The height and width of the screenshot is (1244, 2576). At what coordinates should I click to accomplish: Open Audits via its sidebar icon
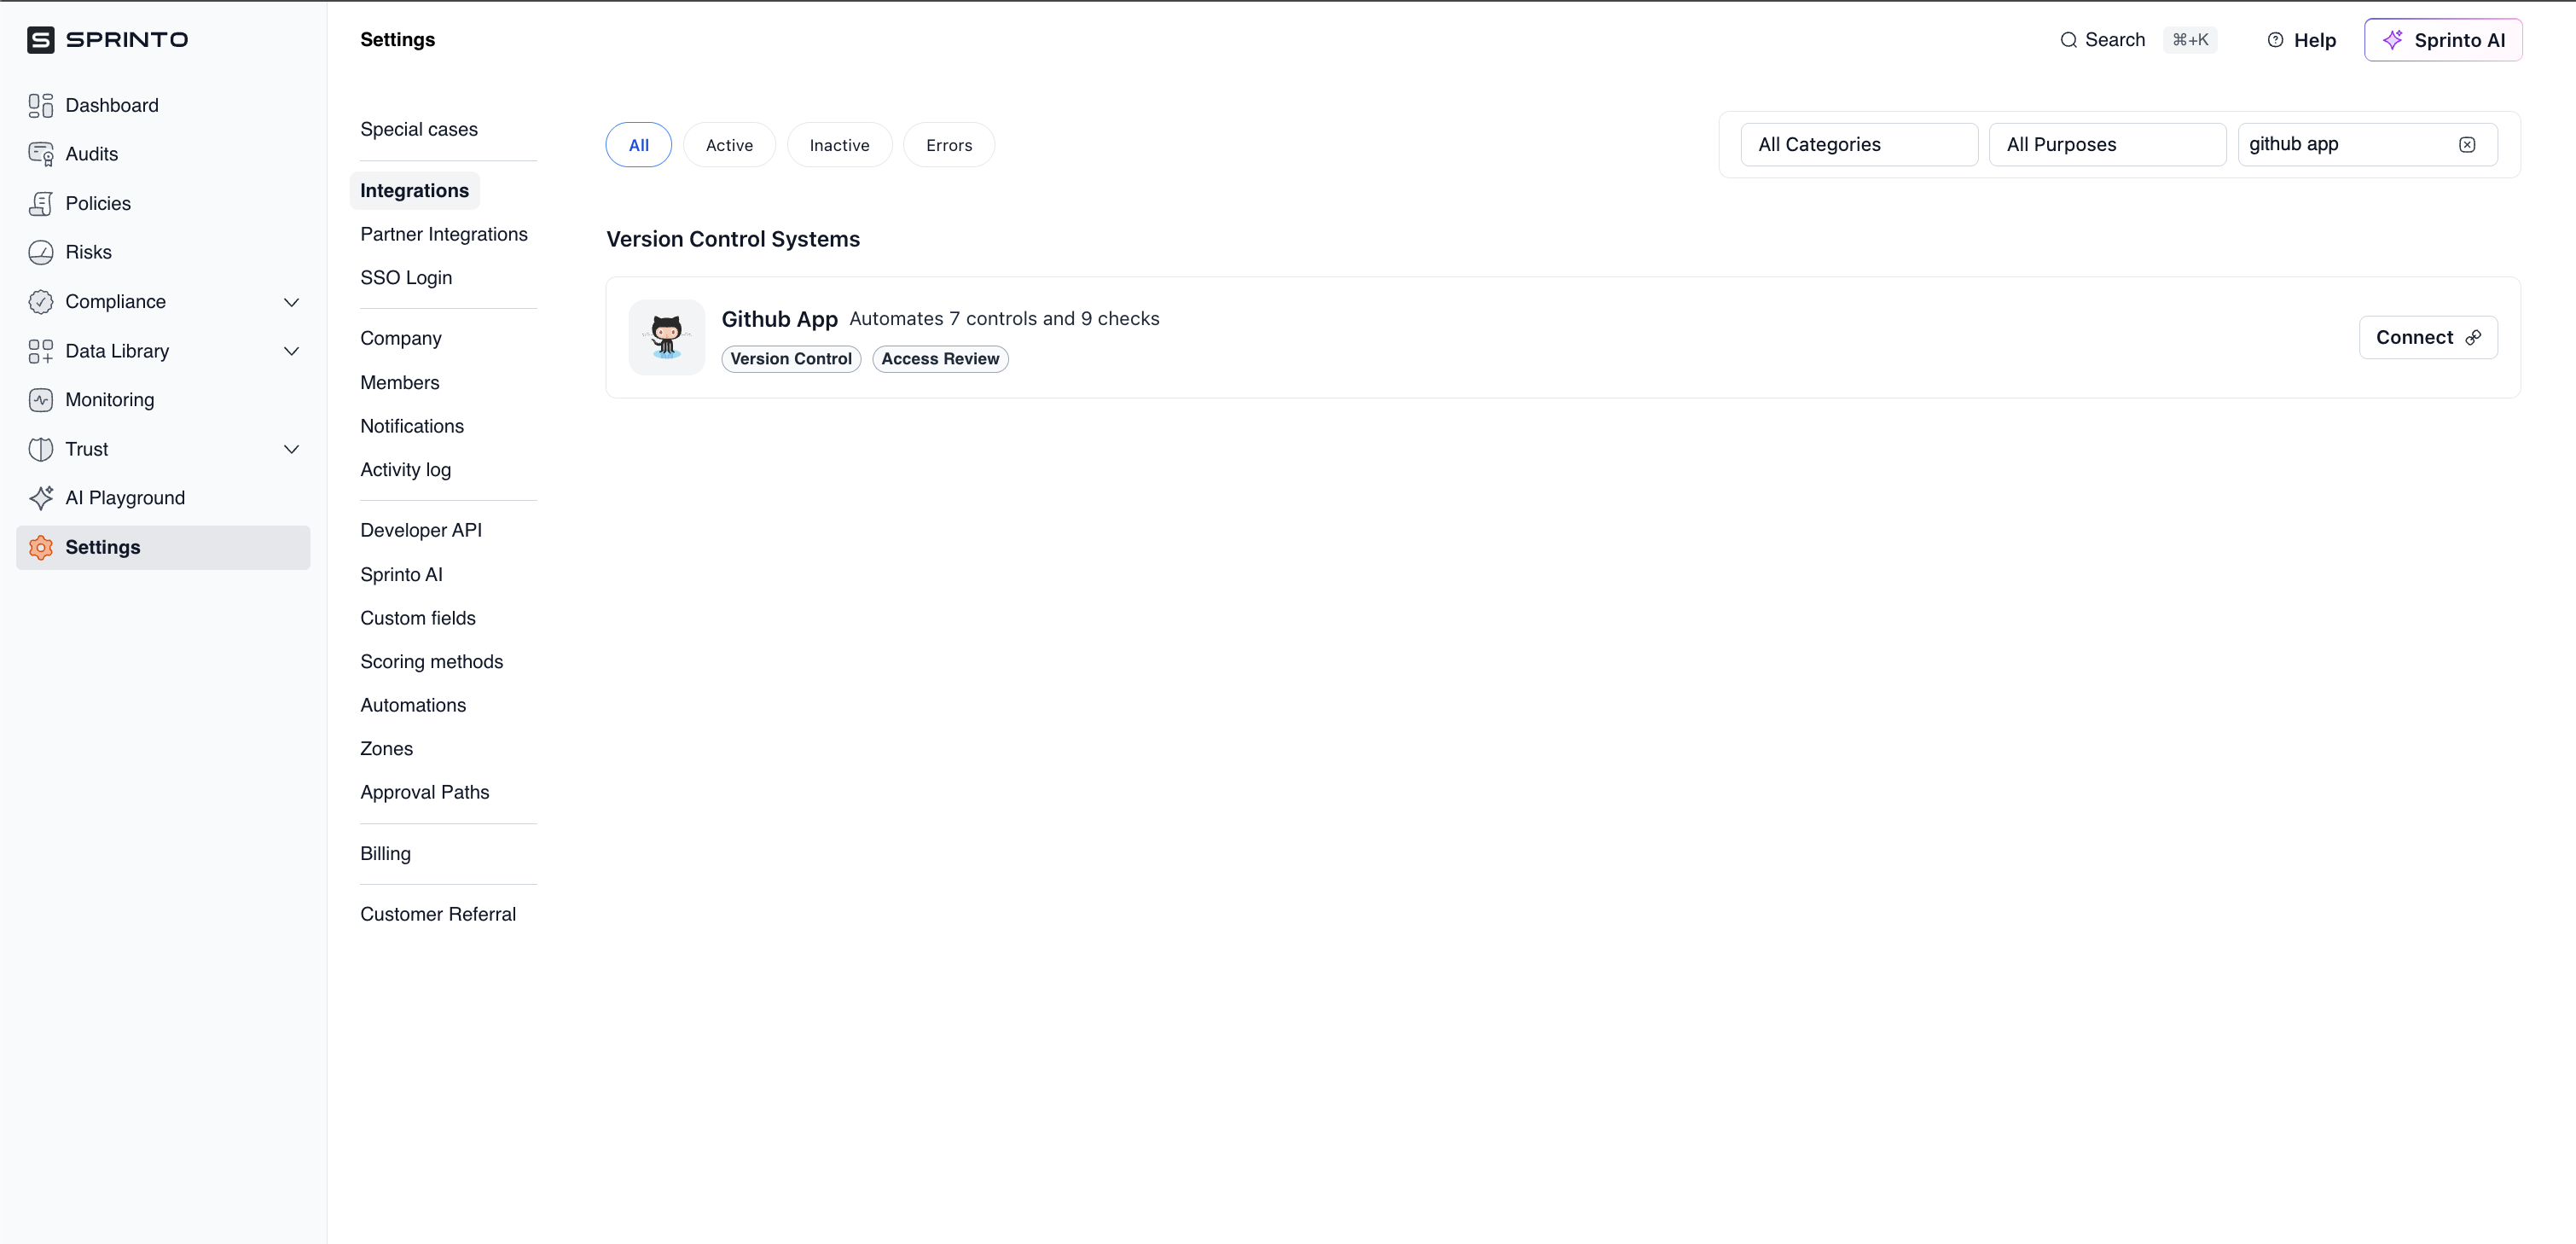(40, 154)
